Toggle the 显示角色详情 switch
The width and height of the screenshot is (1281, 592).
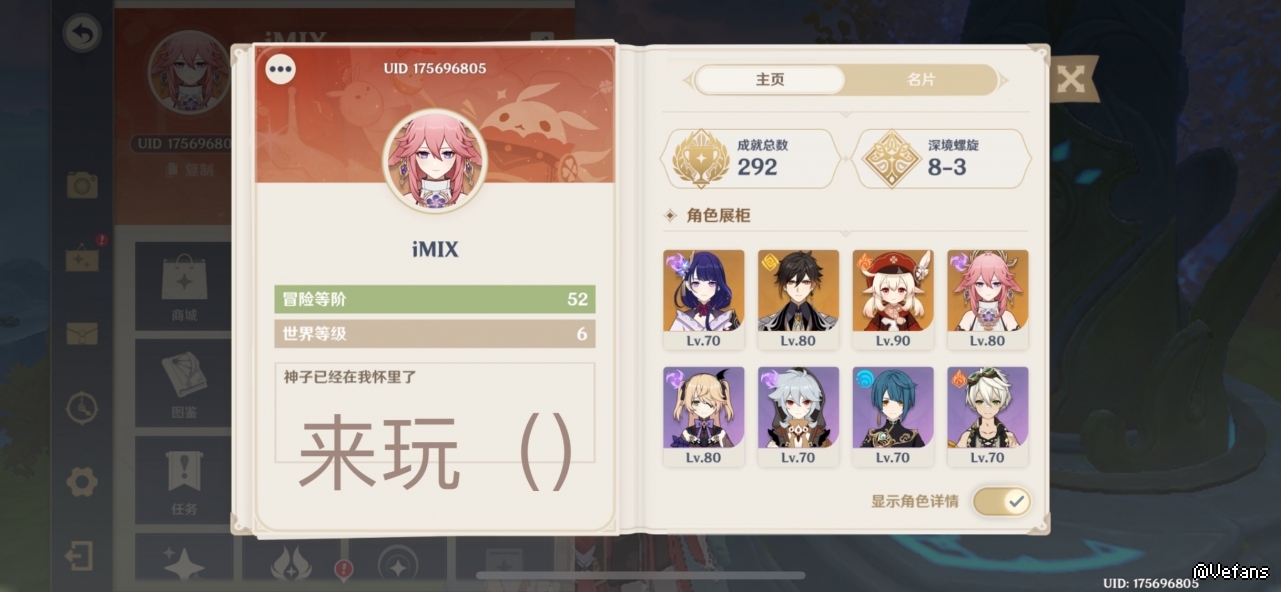coord(1001,501)
